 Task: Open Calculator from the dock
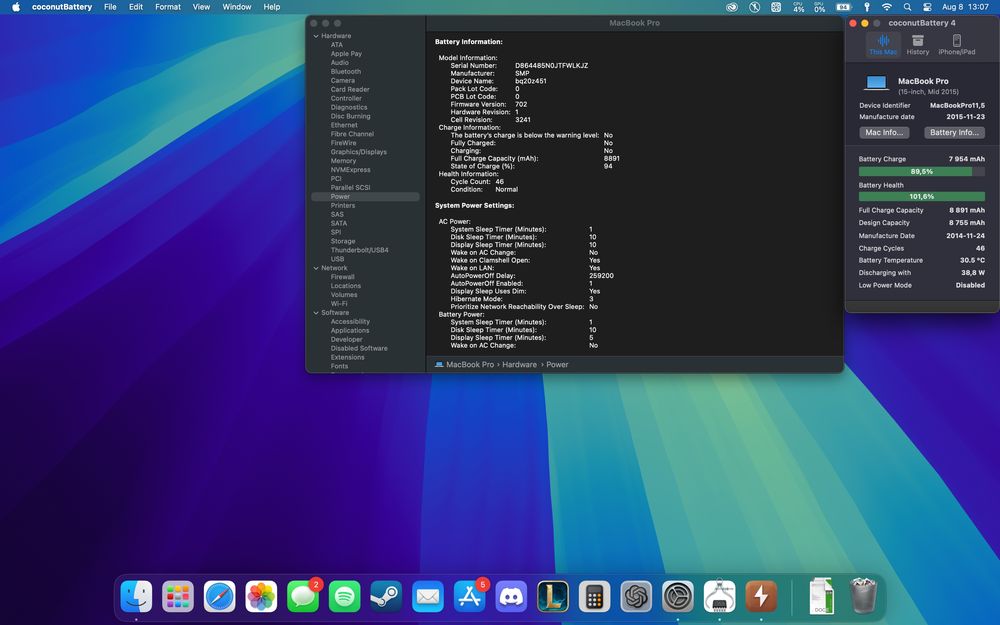[x=594, y=597]
